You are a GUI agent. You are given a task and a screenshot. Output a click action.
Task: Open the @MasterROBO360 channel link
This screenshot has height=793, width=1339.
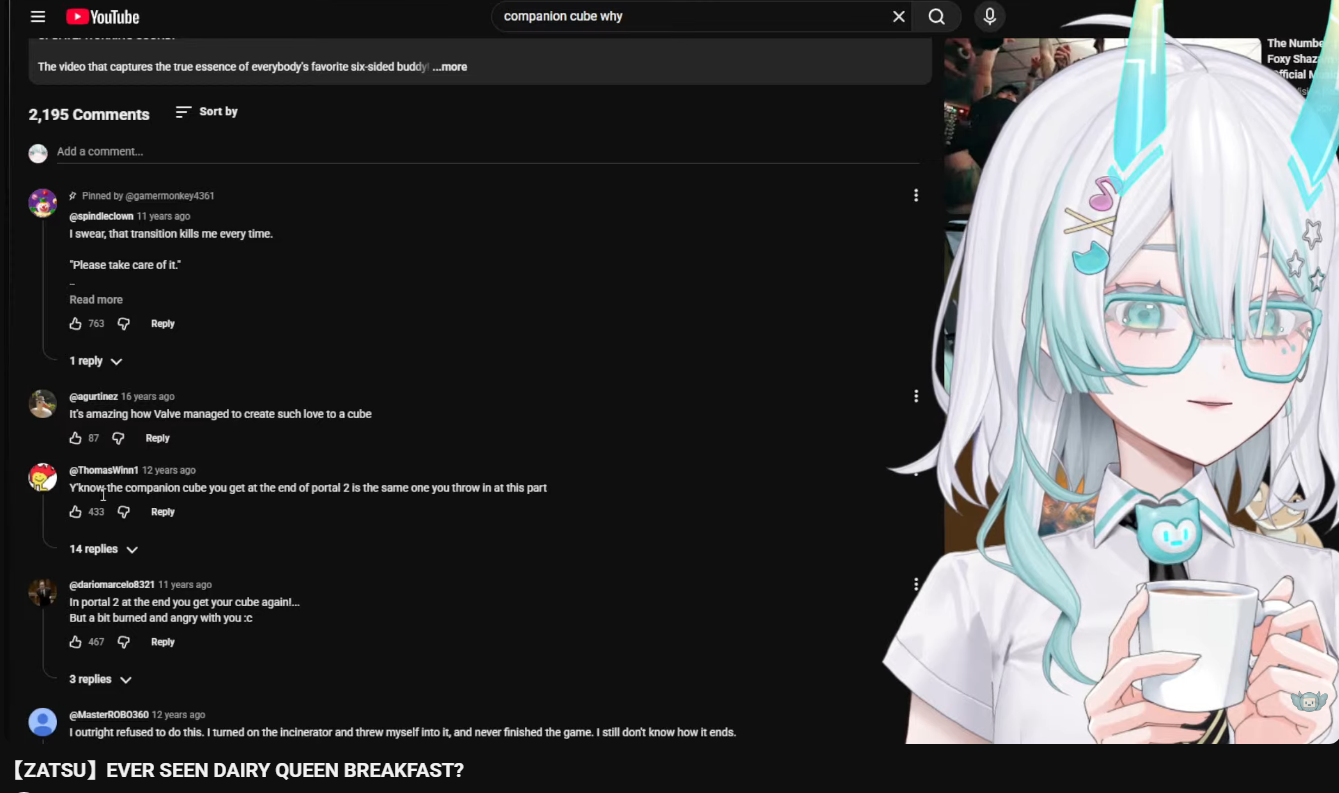(109, 715)
